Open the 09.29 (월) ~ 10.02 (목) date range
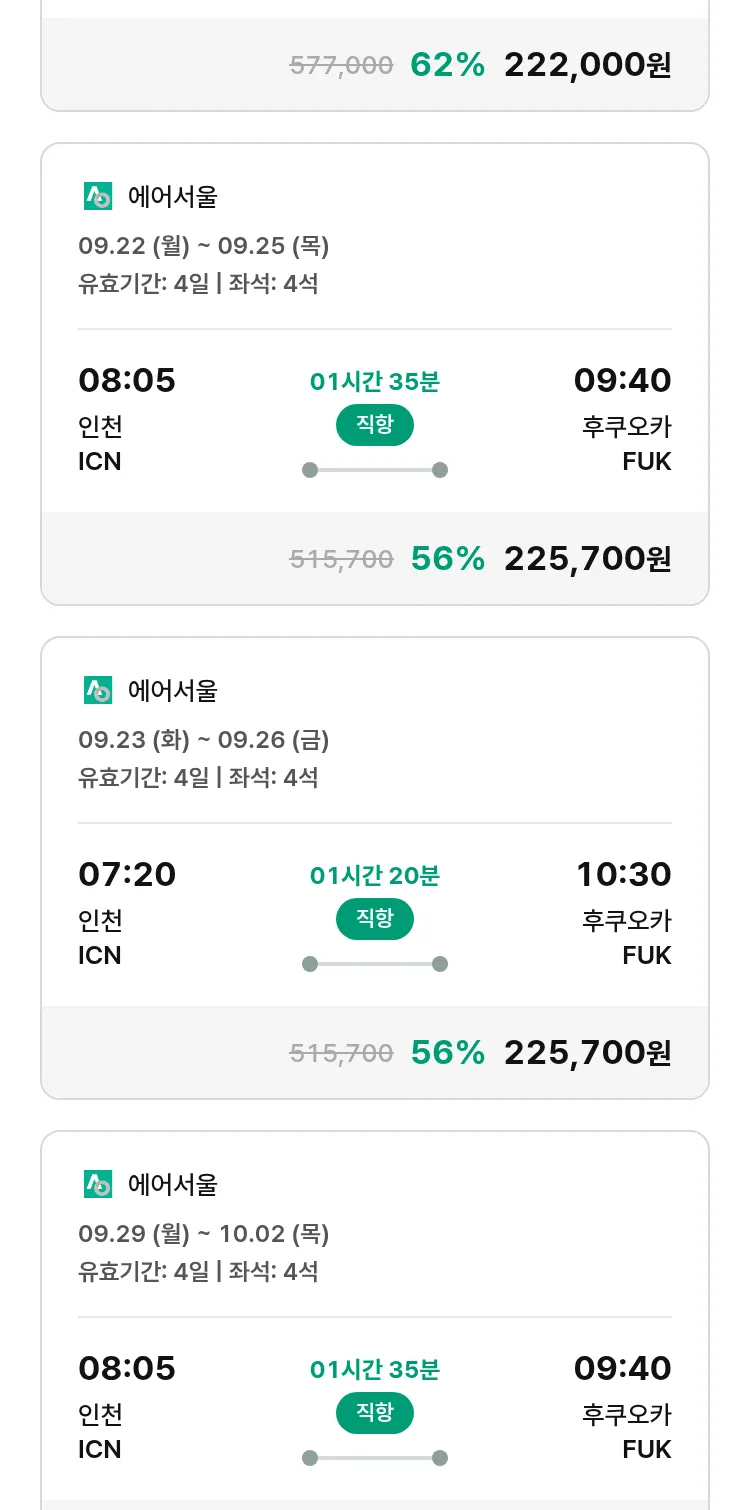 [x=204, y=1234]
